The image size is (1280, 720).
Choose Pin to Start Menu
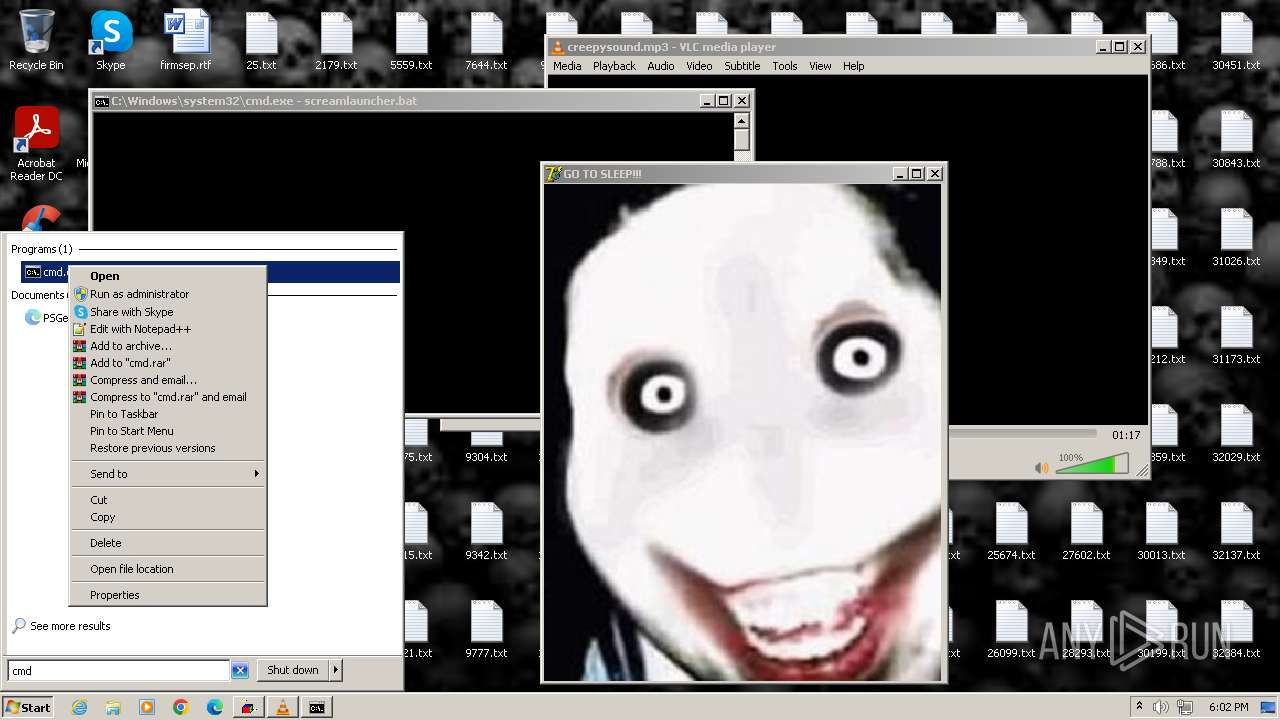point(167,431)
